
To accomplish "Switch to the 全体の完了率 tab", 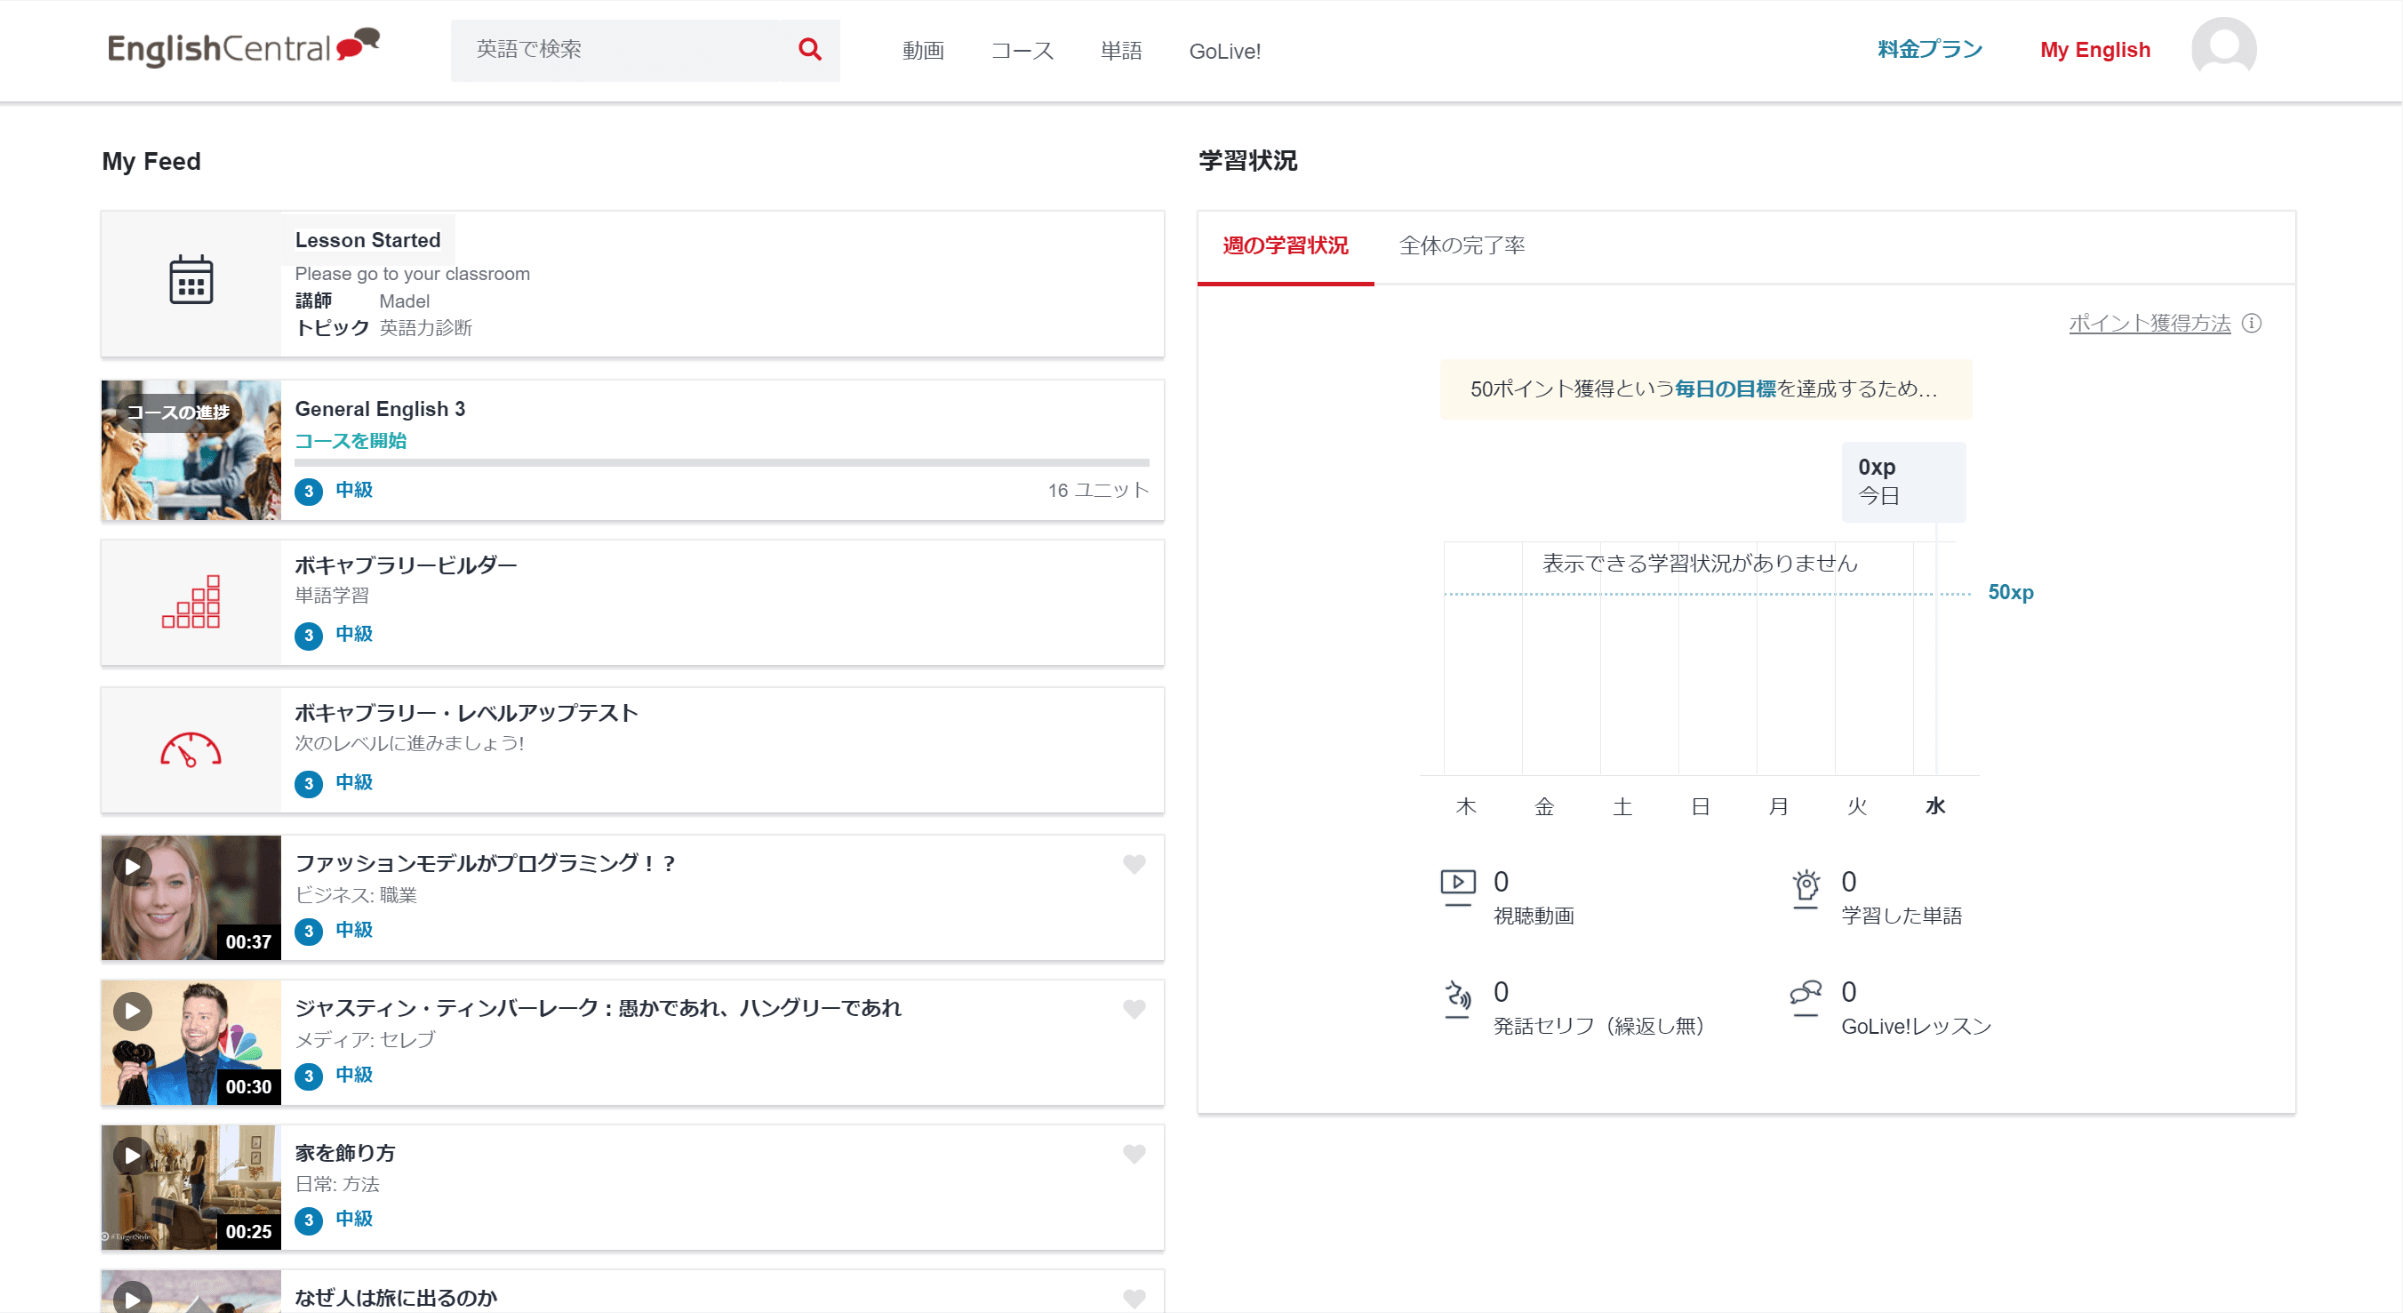I will [x=1461, y=246].
